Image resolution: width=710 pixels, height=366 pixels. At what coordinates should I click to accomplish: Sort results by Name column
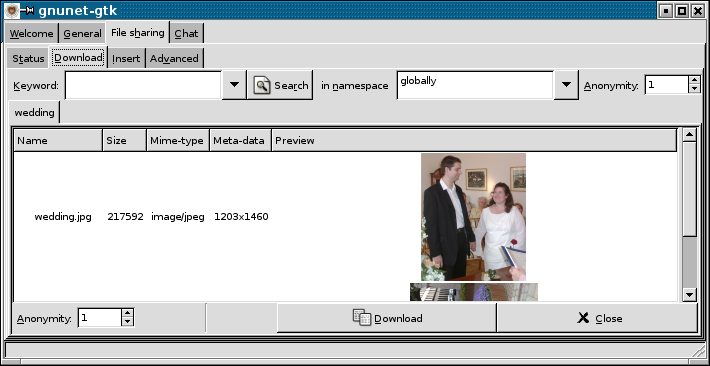(58, 140)
